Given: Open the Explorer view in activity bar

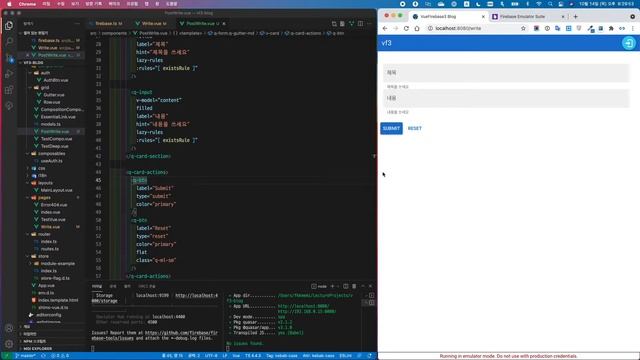Looking at the screenshot, I should click(x=9, y=26).
